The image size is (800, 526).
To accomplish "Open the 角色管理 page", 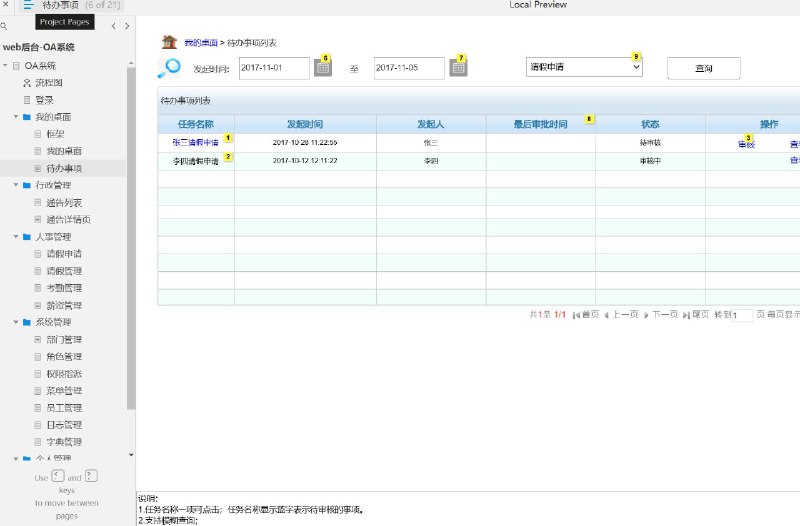I will point(64,357).
